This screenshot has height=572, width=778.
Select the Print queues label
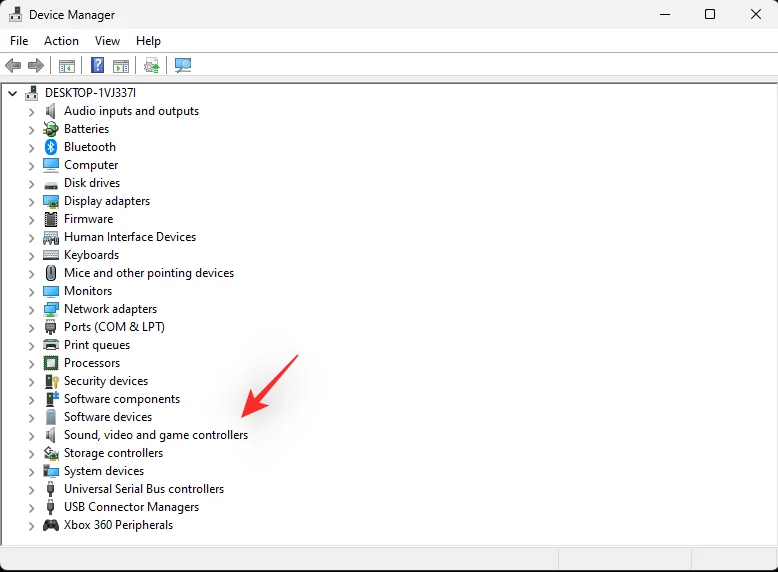click(97, 345)
